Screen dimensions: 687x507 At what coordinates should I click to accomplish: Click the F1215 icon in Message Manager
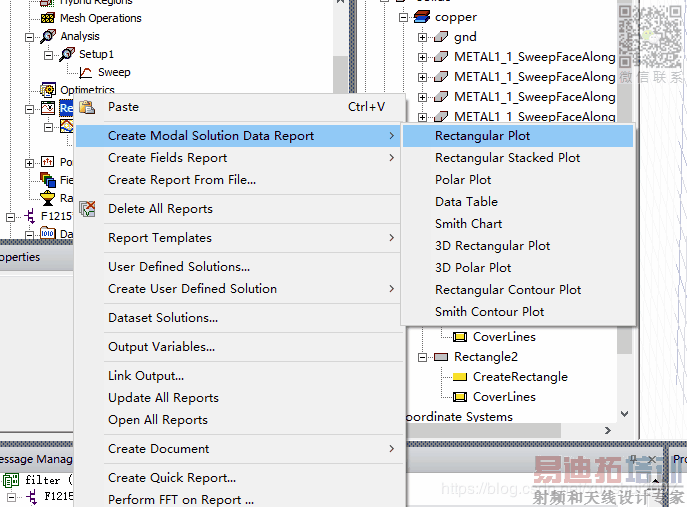point(32,496)
